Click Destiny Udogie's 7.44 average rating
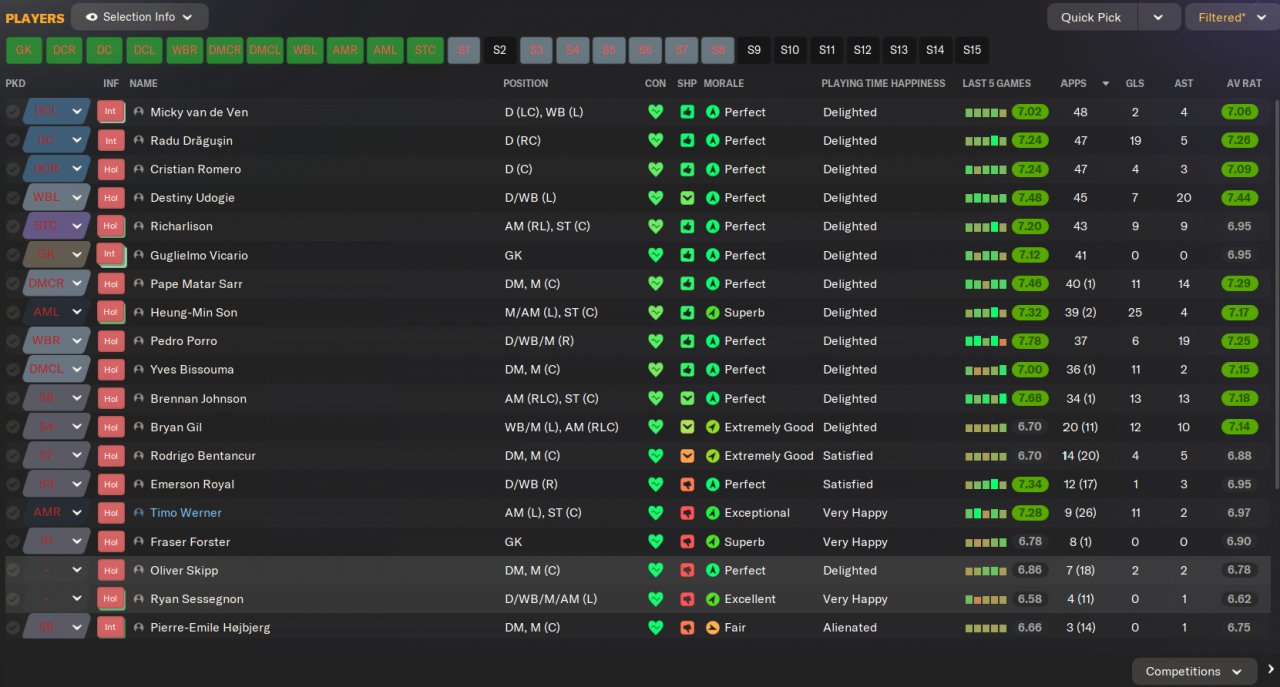Image resolution: width=1280 pixels, height=687 pixels. (x=1239, y=198)
